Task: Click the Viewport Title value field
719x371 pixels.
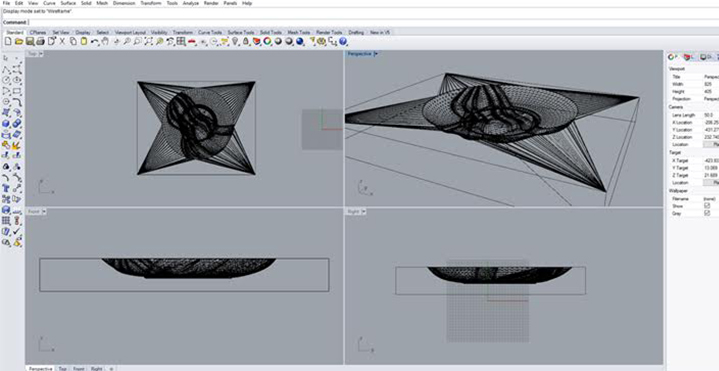Action: (x=711, y=77)
